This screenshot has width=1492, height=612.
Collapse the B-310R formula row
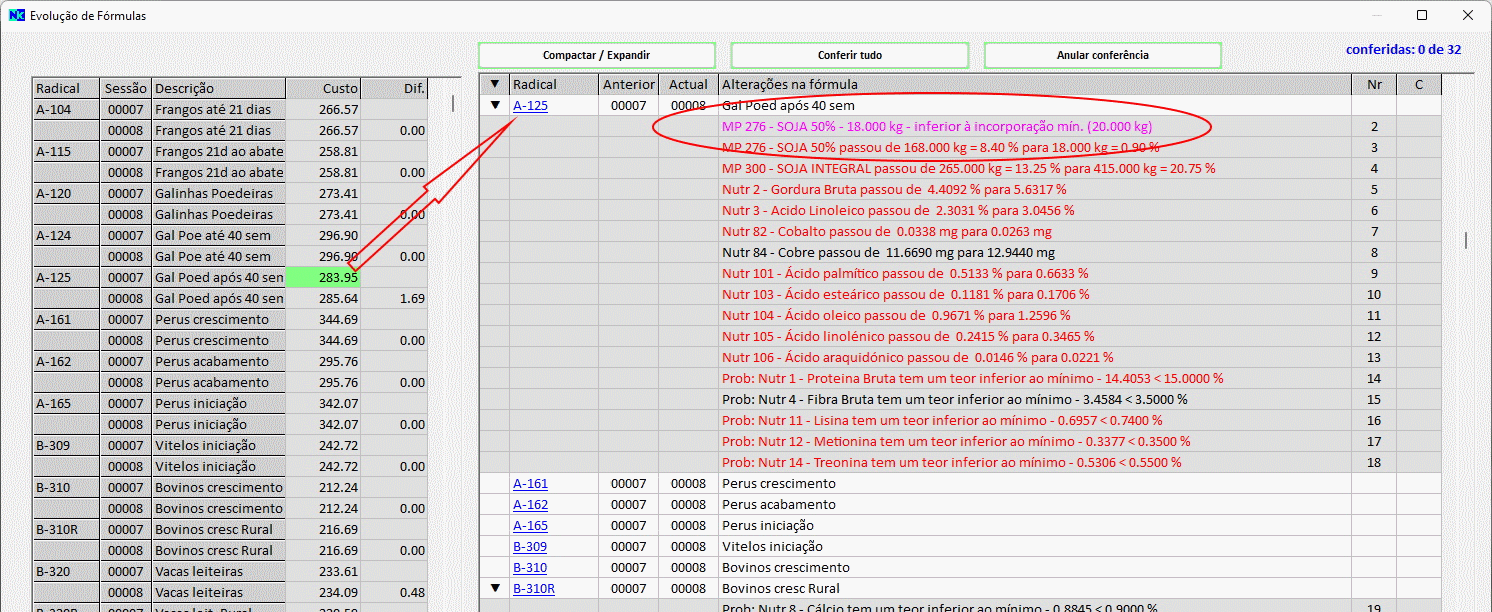pyautogui.click(x=494, y=588)
